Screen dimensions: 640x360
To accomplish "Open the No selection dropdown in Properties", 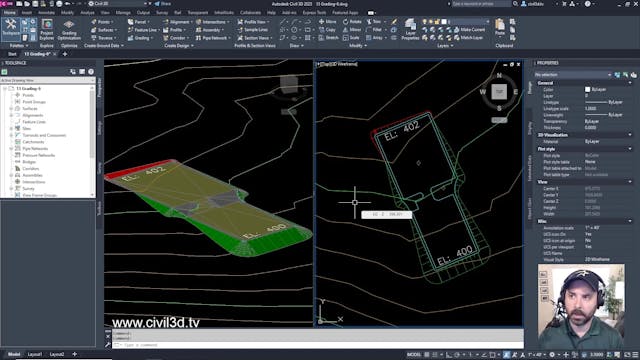I will (573, 75).
